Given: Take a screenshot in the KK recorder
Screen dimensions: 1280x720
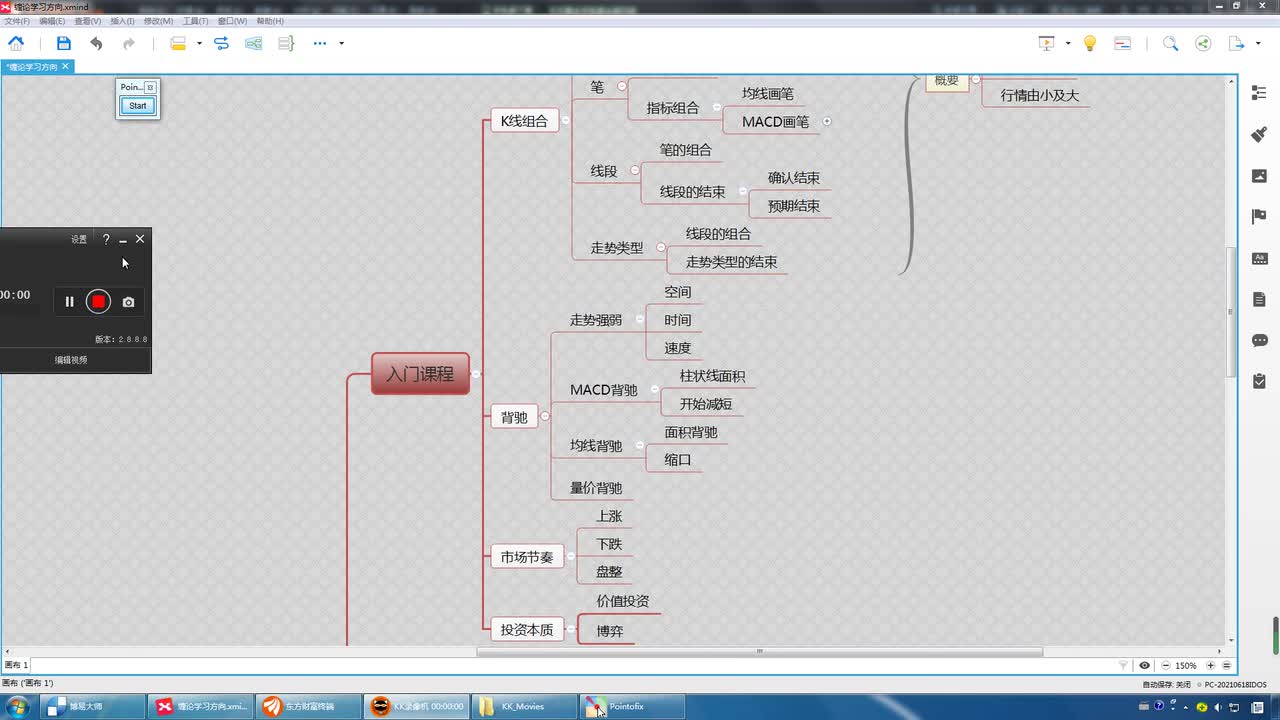Looking at the screenshot, I should (128, 302).
